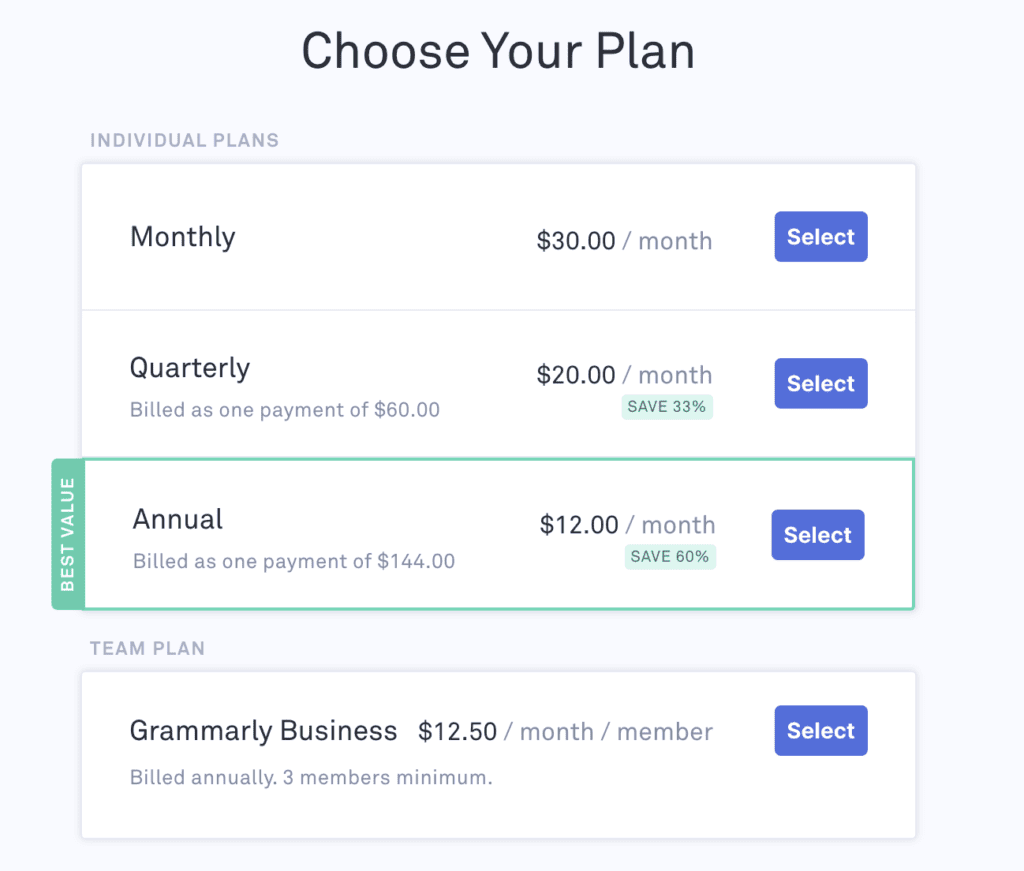The height and width of the screenshot is (871, 1024).
Task: Click 'Billed as one payment of $144.00' text
Action: tap(294, 562)
